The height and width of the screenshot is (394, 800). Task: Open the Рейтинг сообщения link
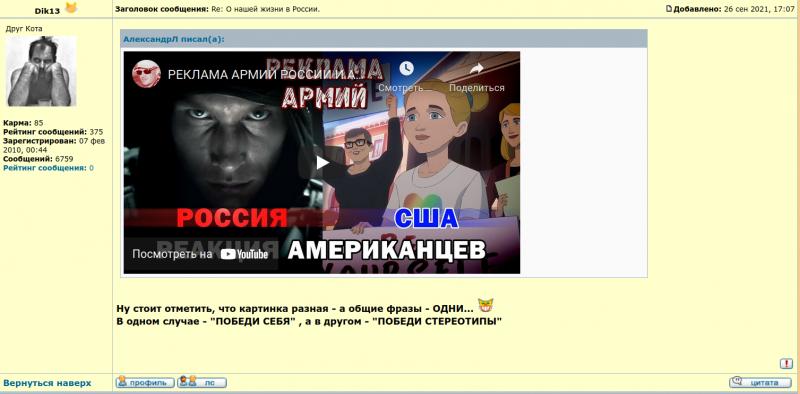[45, 168]
